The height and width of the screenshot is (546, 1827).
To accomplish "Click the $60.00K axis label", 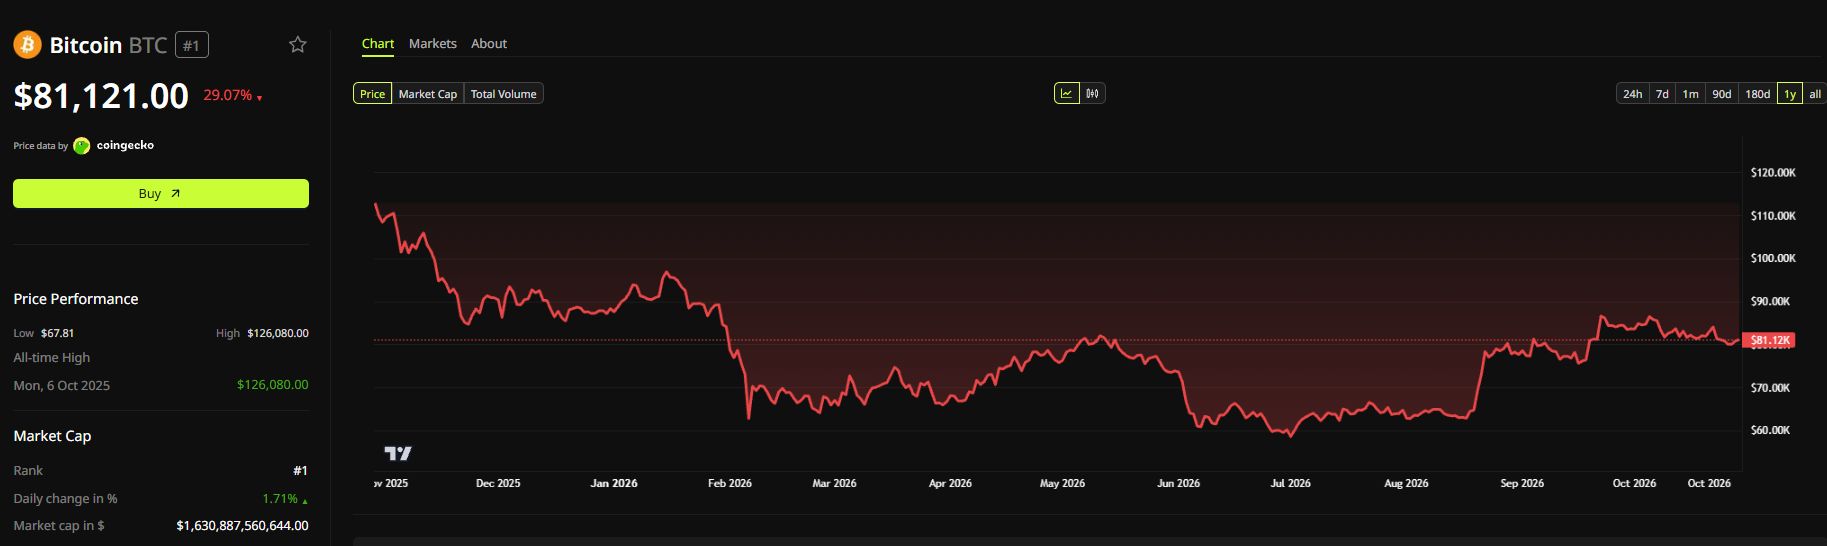I will pyautogui.click(x=1770, y=430).
